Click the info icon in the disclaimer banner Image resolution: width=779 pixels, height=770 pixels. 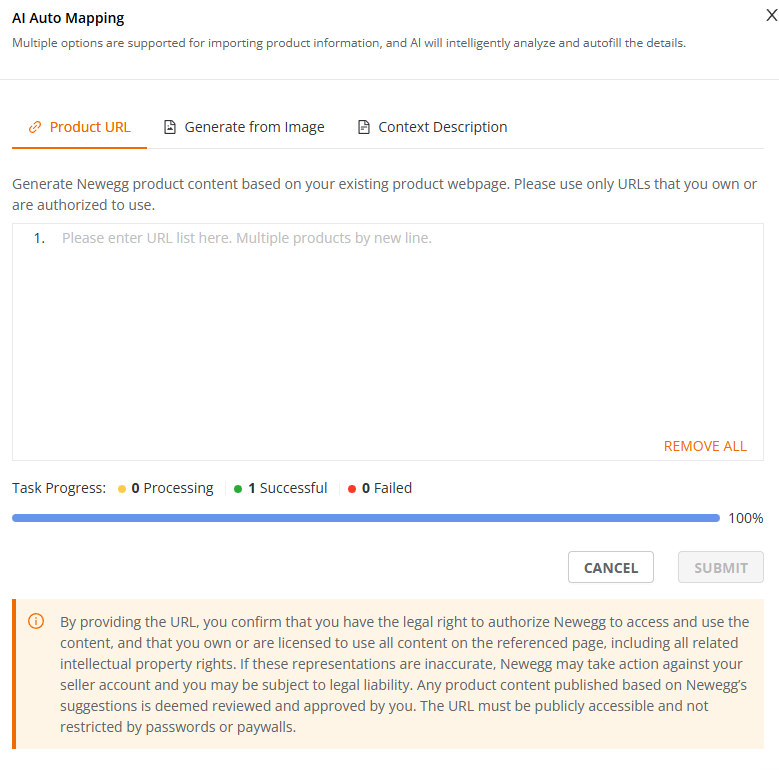tap(36, 622)
